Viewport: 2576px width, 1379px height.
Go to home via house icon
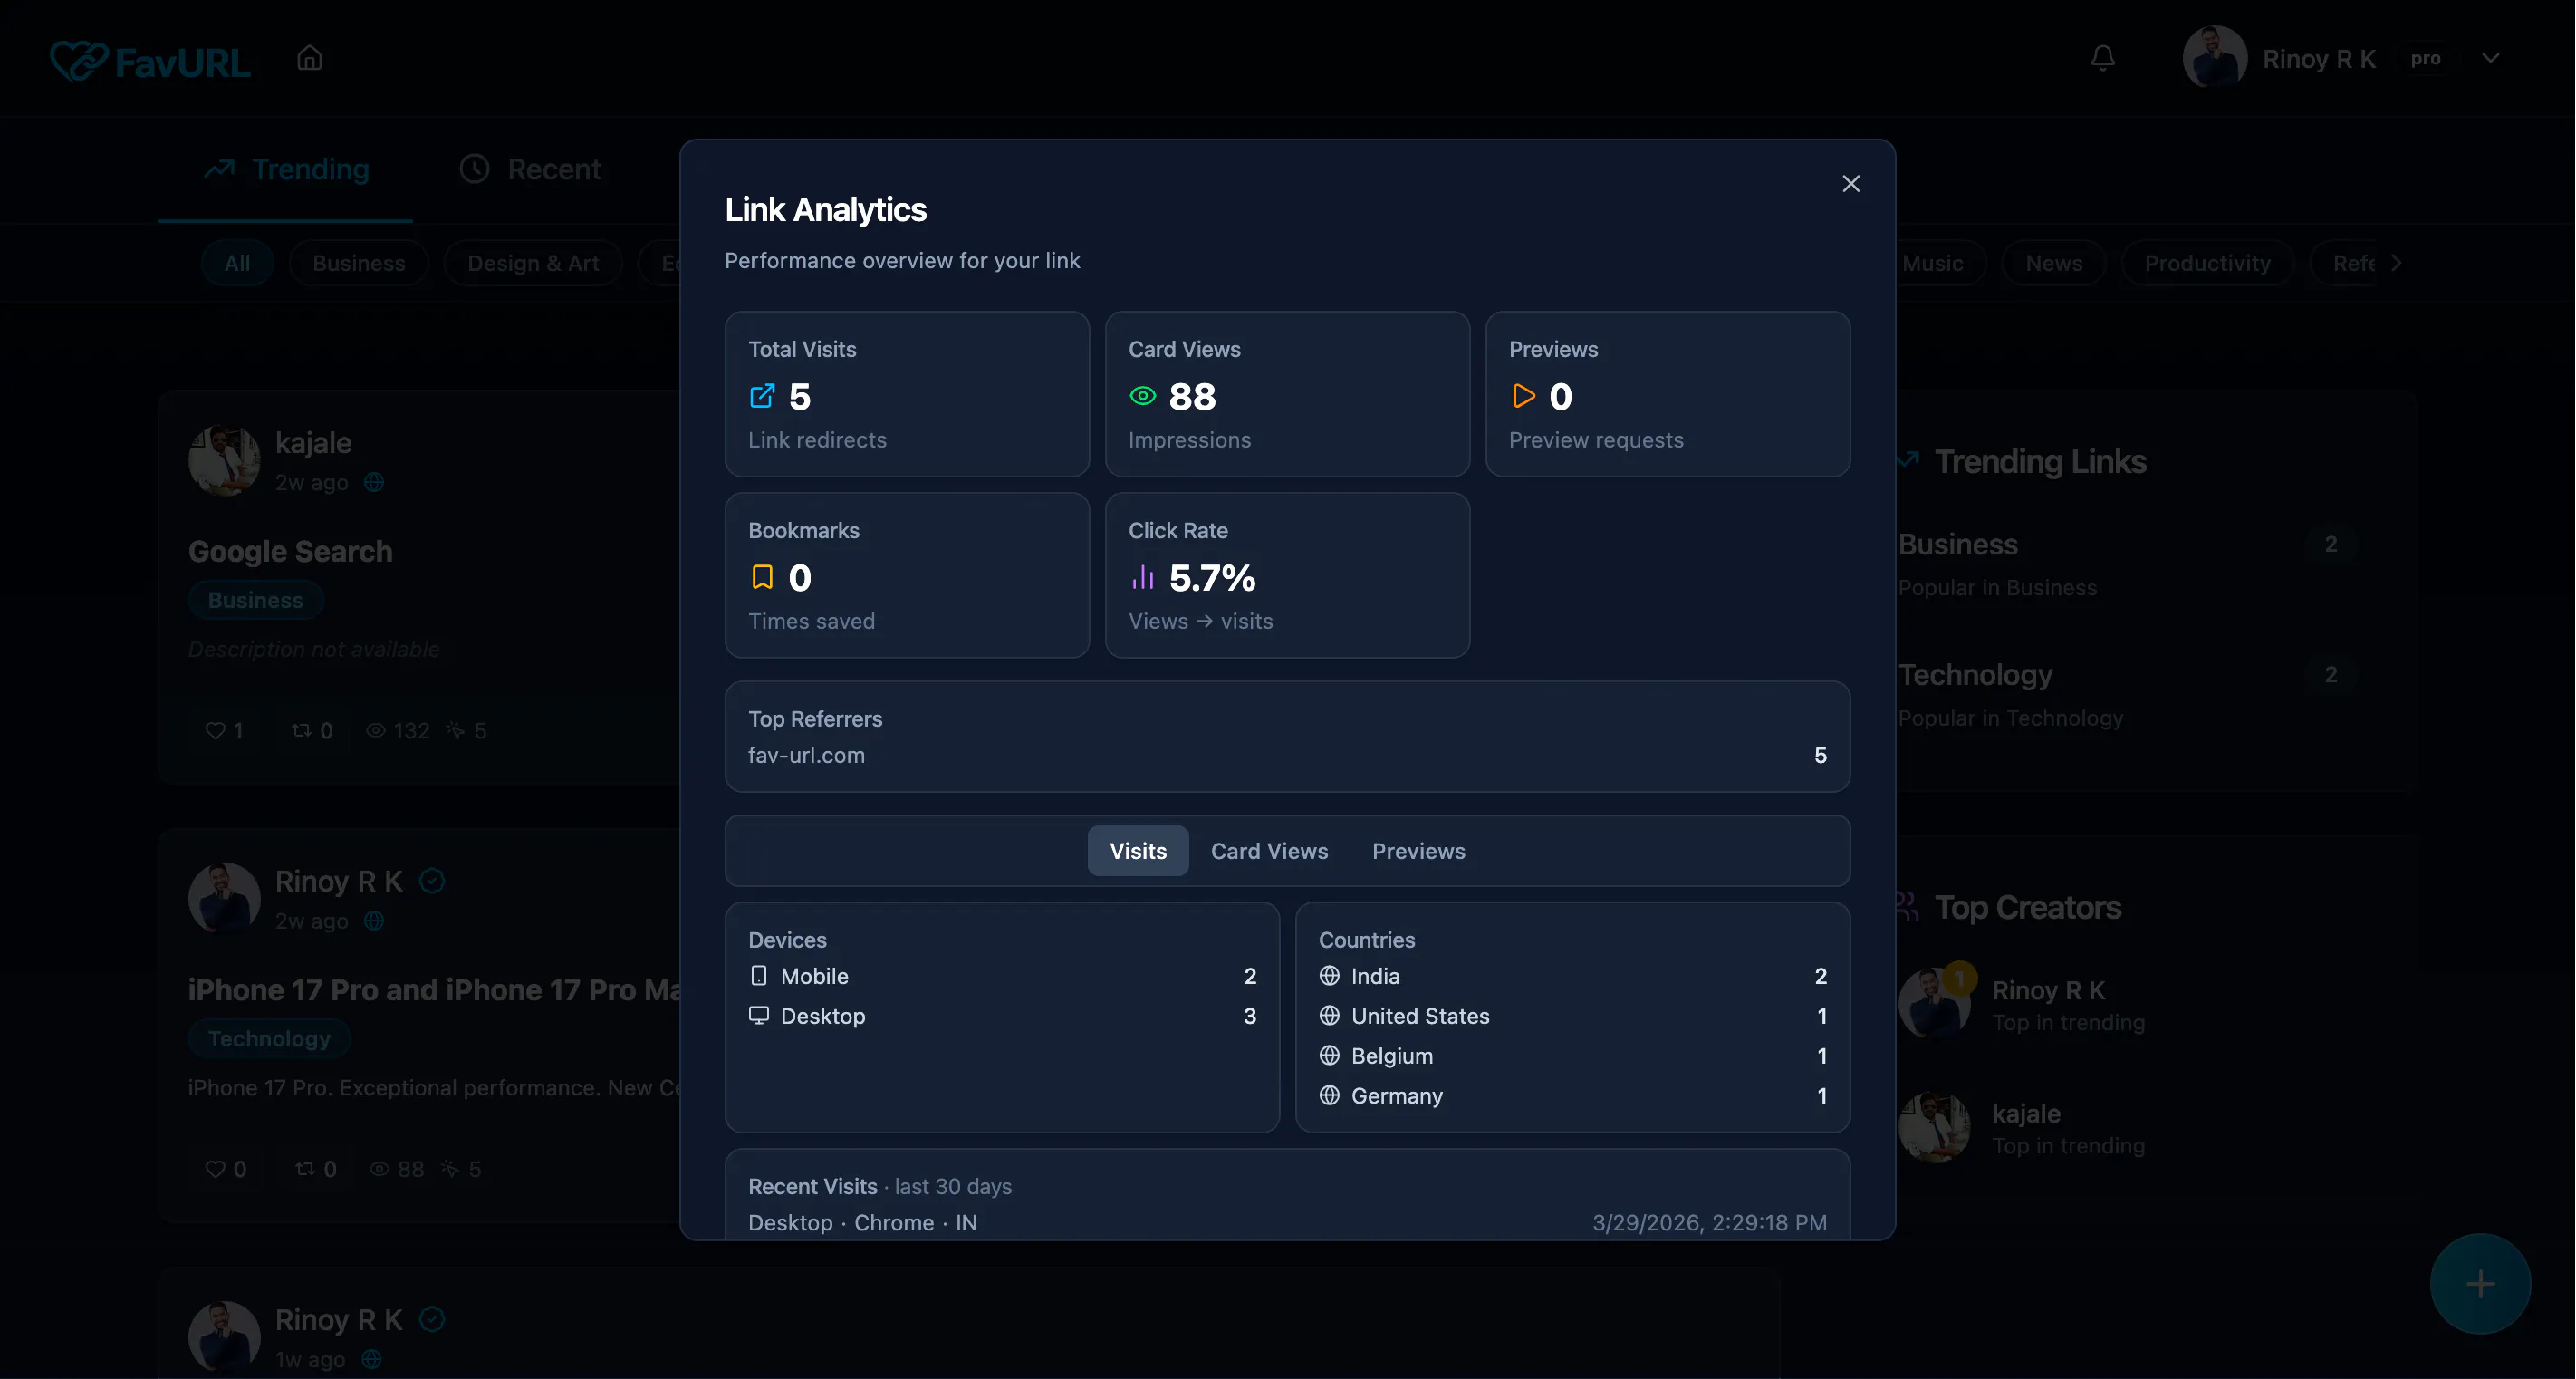coord(309,59)
